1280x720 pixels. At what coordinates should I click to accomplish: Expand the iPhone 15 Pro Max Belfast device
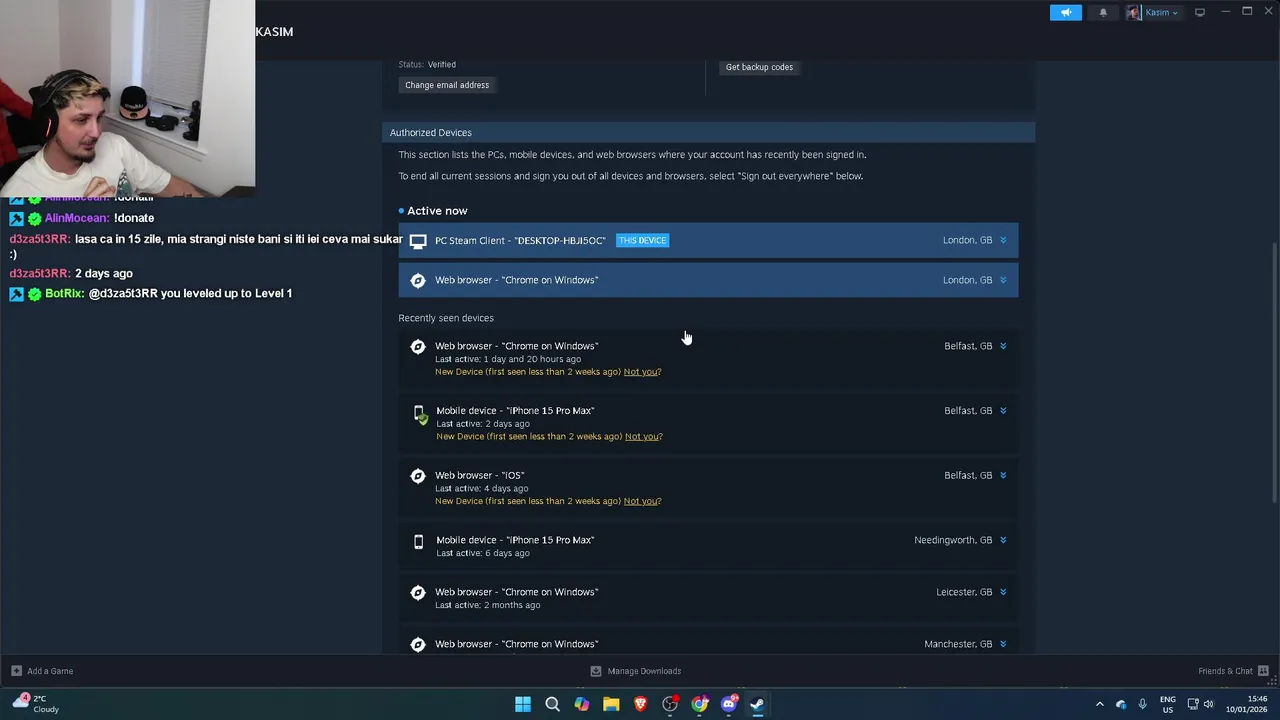tap(1003, 411)
